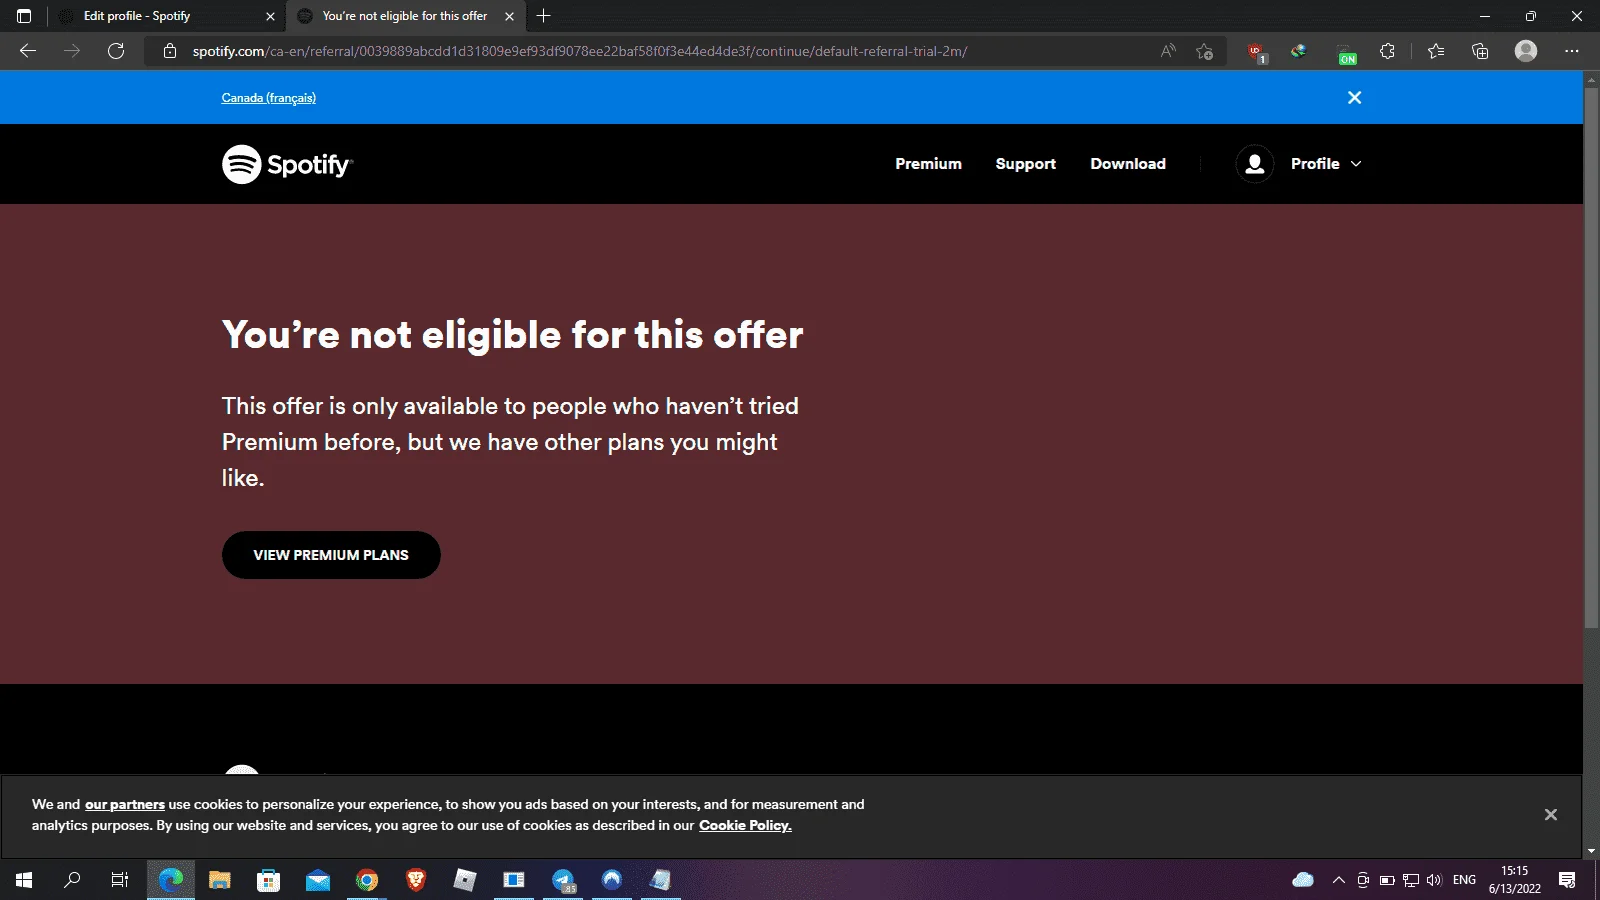The height and width of the screenshot is (900, 1600).
Task: Open the Internet Download Manager extension icon
Action: point(1298,51)
